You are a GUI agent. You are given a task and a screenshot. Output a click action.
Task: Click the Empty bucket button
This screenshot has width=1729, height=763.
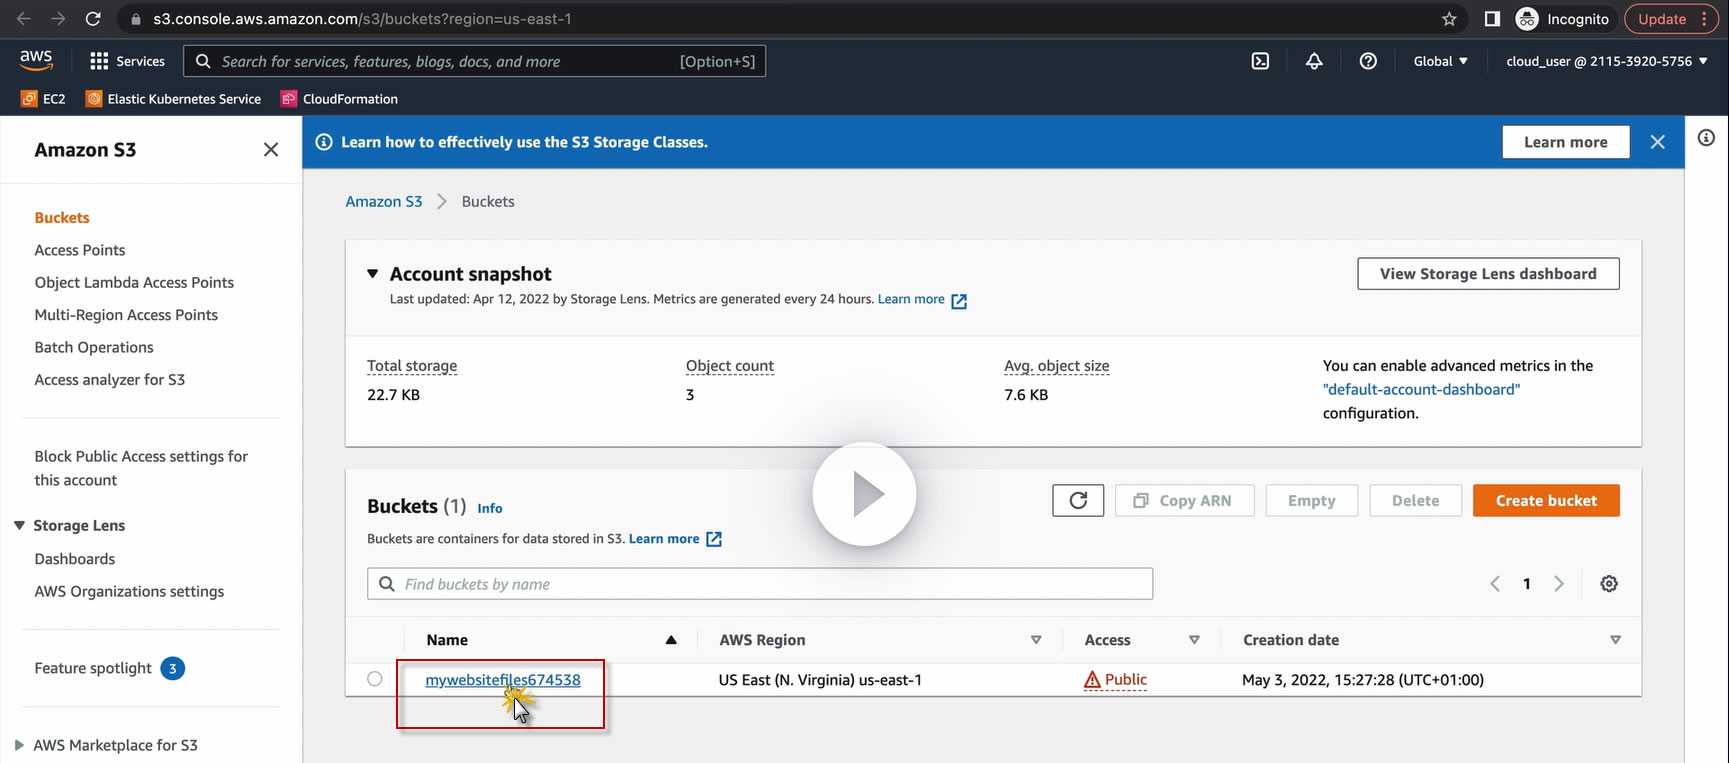1312,501
